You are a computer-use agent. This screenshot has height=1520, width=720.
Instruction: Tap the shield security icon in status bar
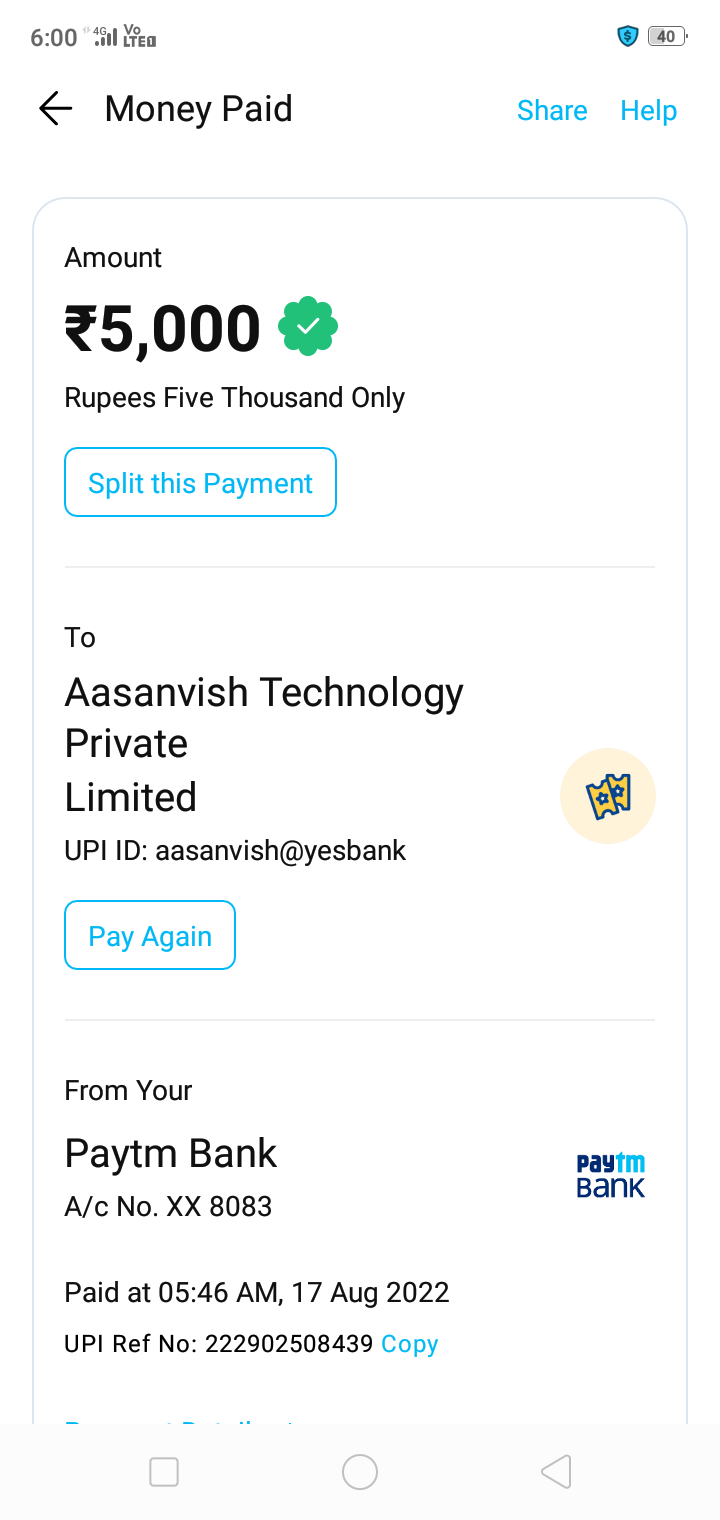pyautogui.click(x=628, y=37)
